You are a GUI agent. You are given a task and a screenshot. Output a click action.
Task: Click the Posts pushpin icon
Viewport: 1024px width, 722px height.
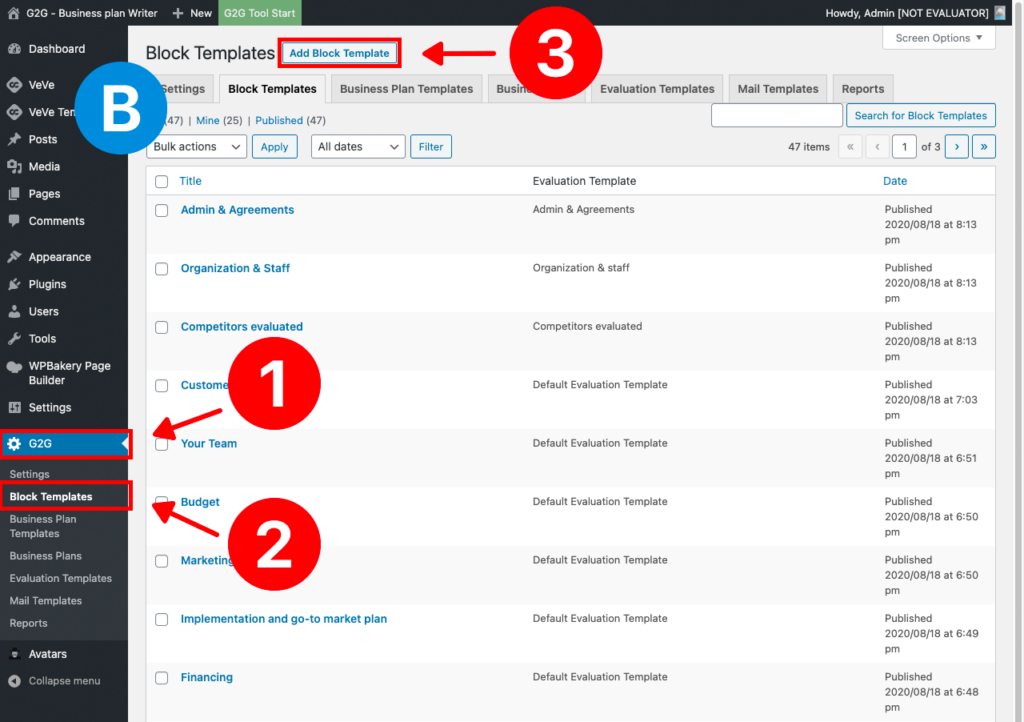click(14, 139)
